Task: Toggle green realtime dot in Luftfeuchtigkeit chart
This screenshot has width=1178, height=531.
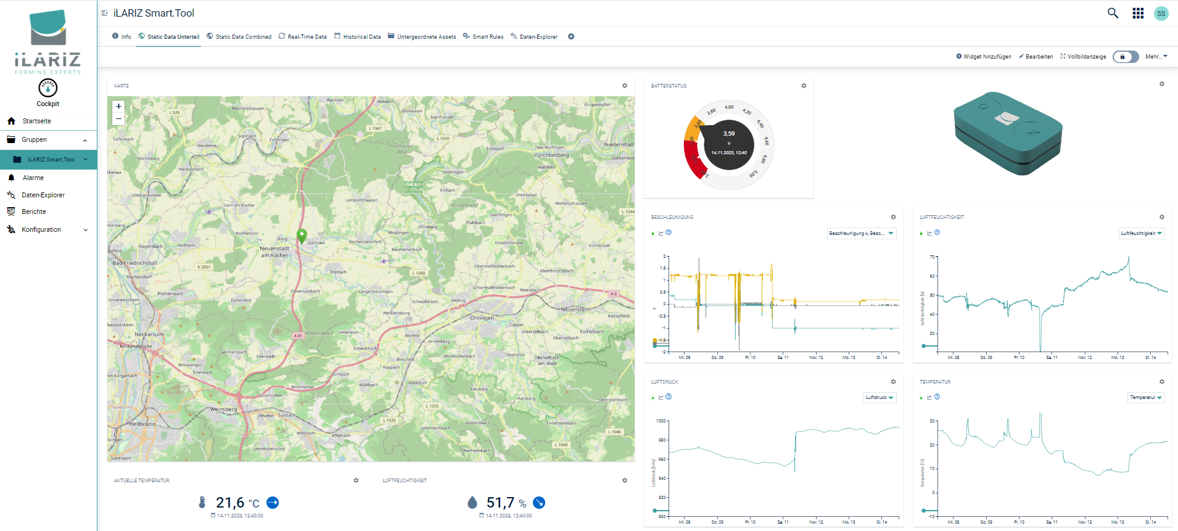Action: coord(922,233)
